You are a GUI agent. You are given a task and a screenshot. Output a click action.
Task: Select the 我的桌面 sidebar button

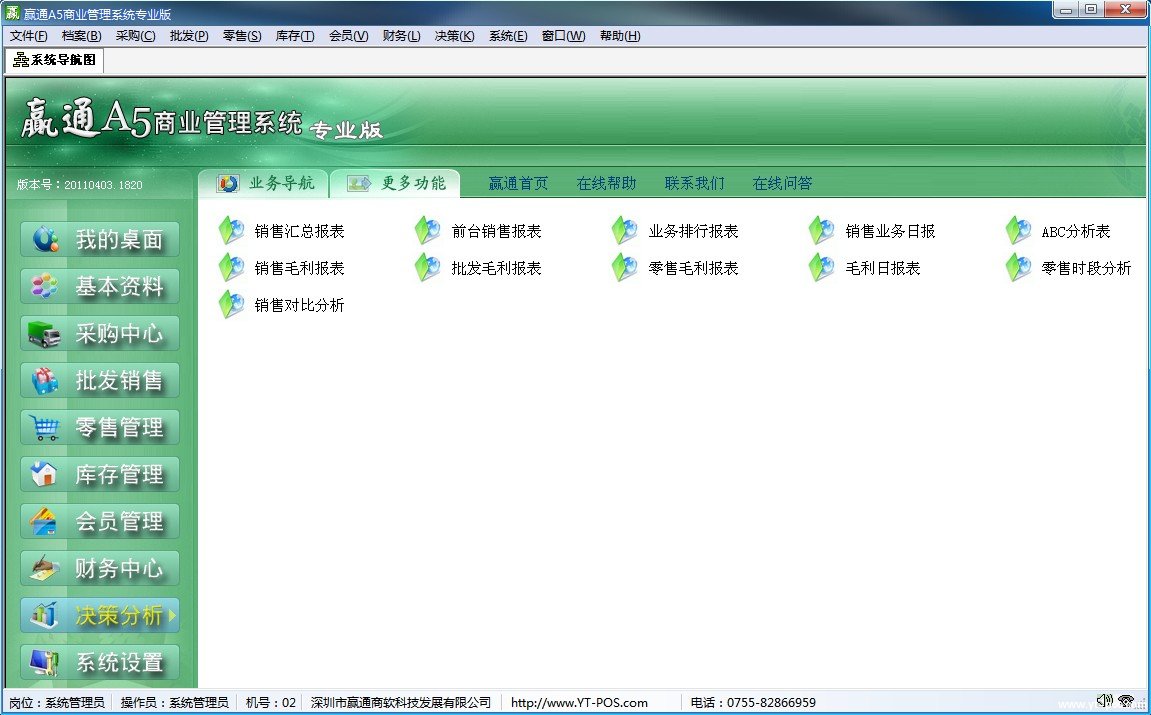point(100,239)
